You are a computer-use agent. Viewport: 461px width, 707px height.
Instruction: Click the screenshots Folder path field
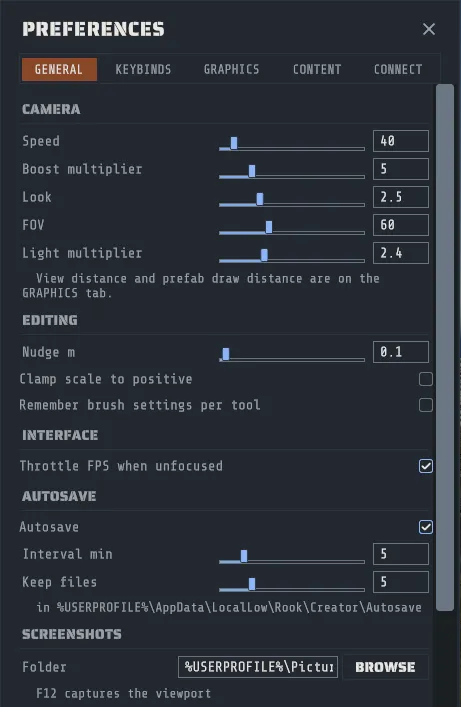point(258,667)
